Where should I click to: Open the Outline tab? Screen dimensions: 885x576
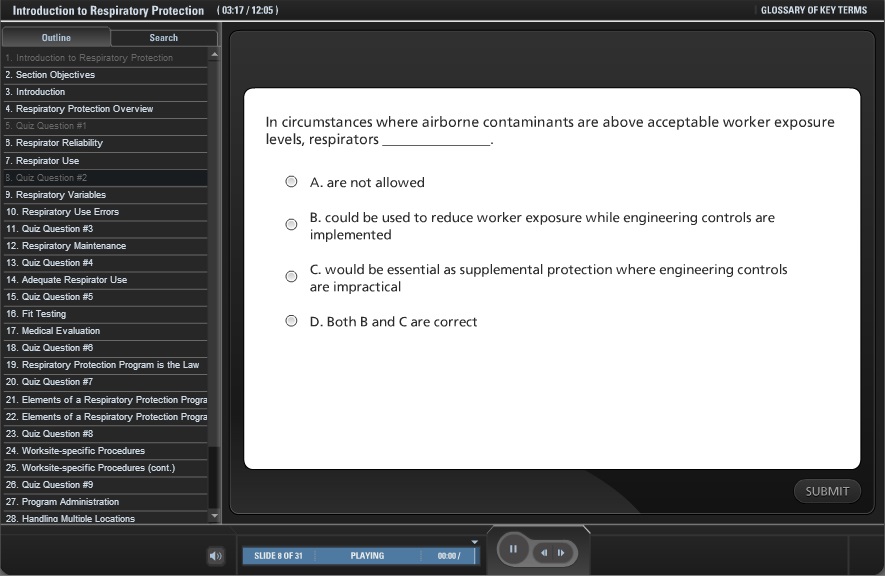pos(56,38)
